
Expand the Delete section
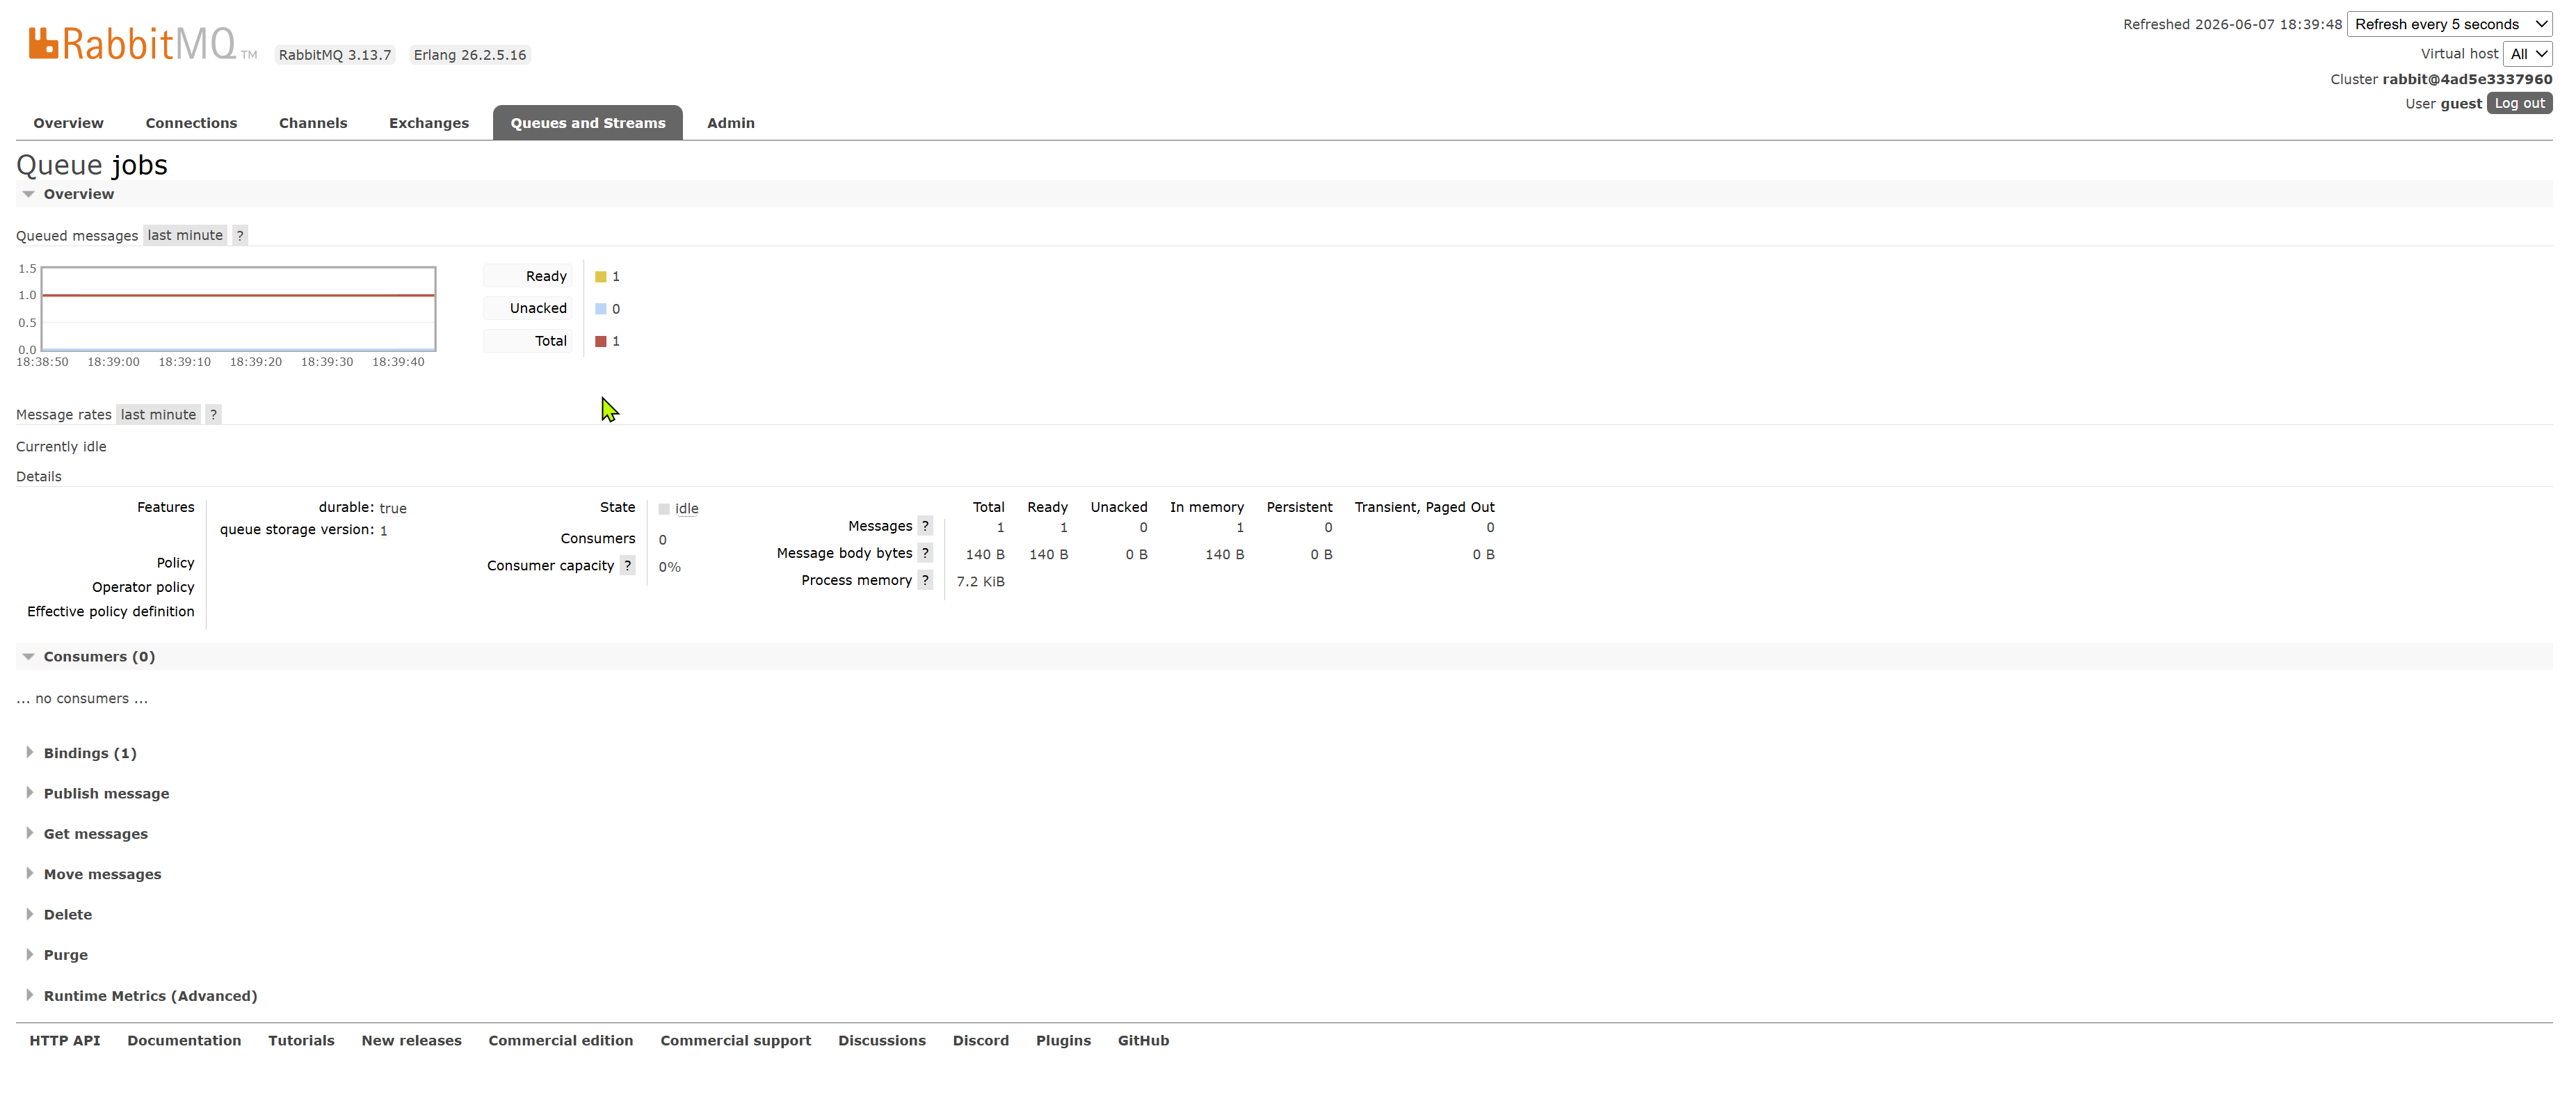(67, 914)
